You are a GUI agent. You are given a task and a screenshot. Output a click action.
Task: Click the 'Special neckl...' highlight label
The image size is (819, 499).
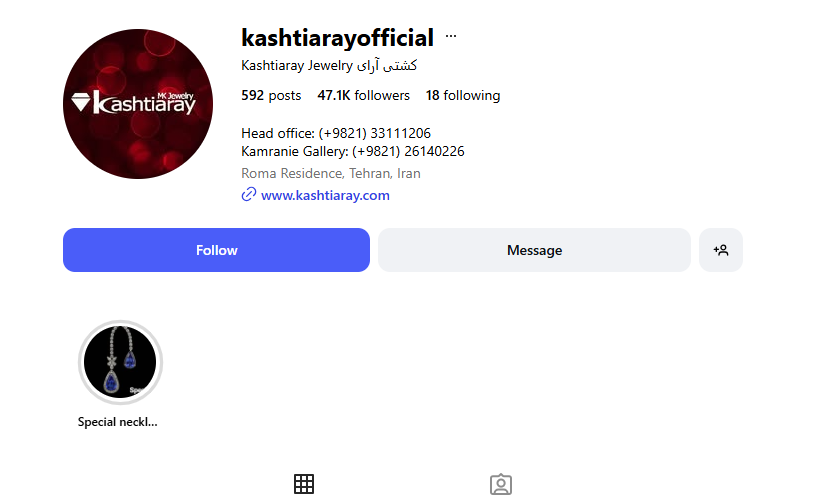pos(118,422)
